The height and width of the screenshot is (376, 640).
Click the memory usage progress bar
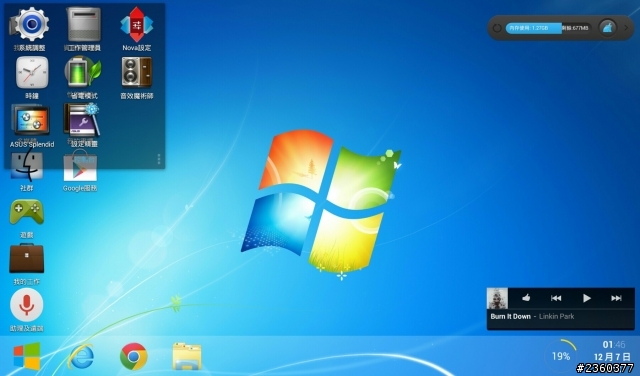coord(549,28)
